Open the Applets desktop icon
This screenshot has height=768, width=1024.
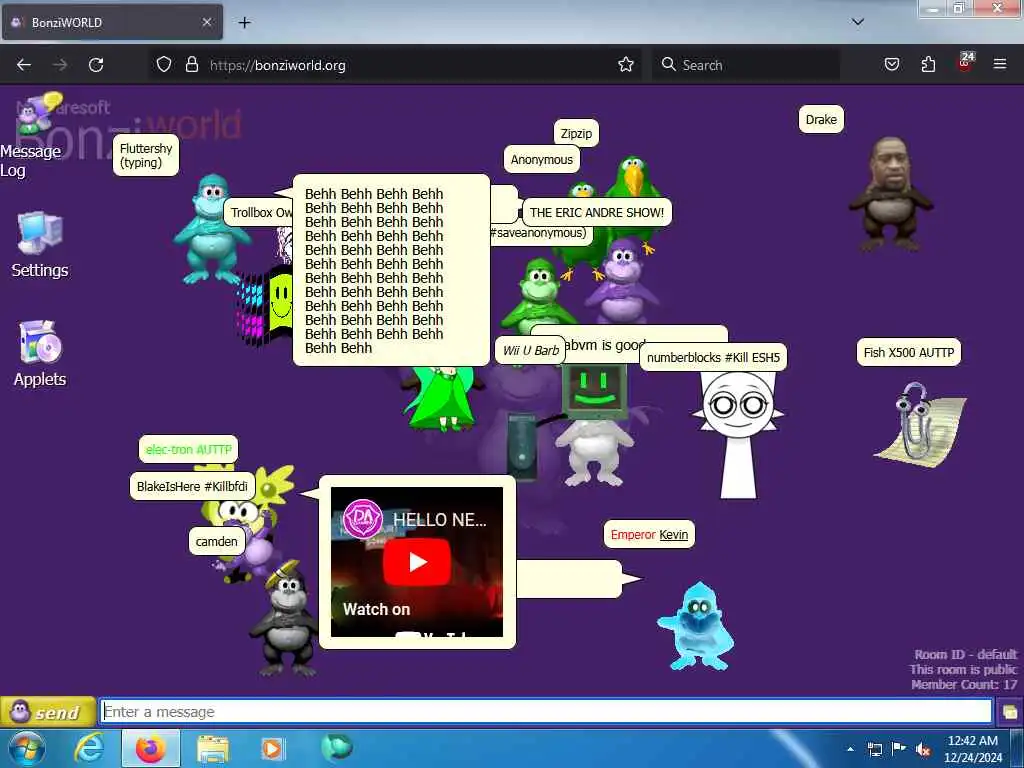click(40, 354)
